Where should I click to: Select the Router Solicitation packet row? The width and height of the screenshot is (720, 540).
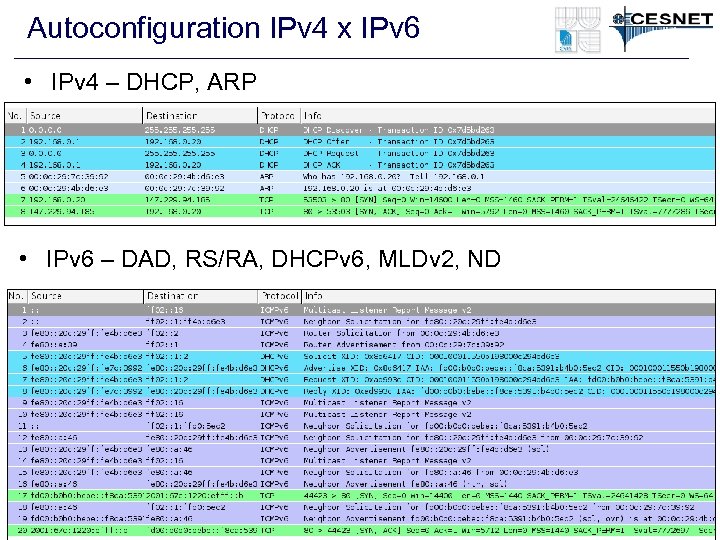coord(361,333)
